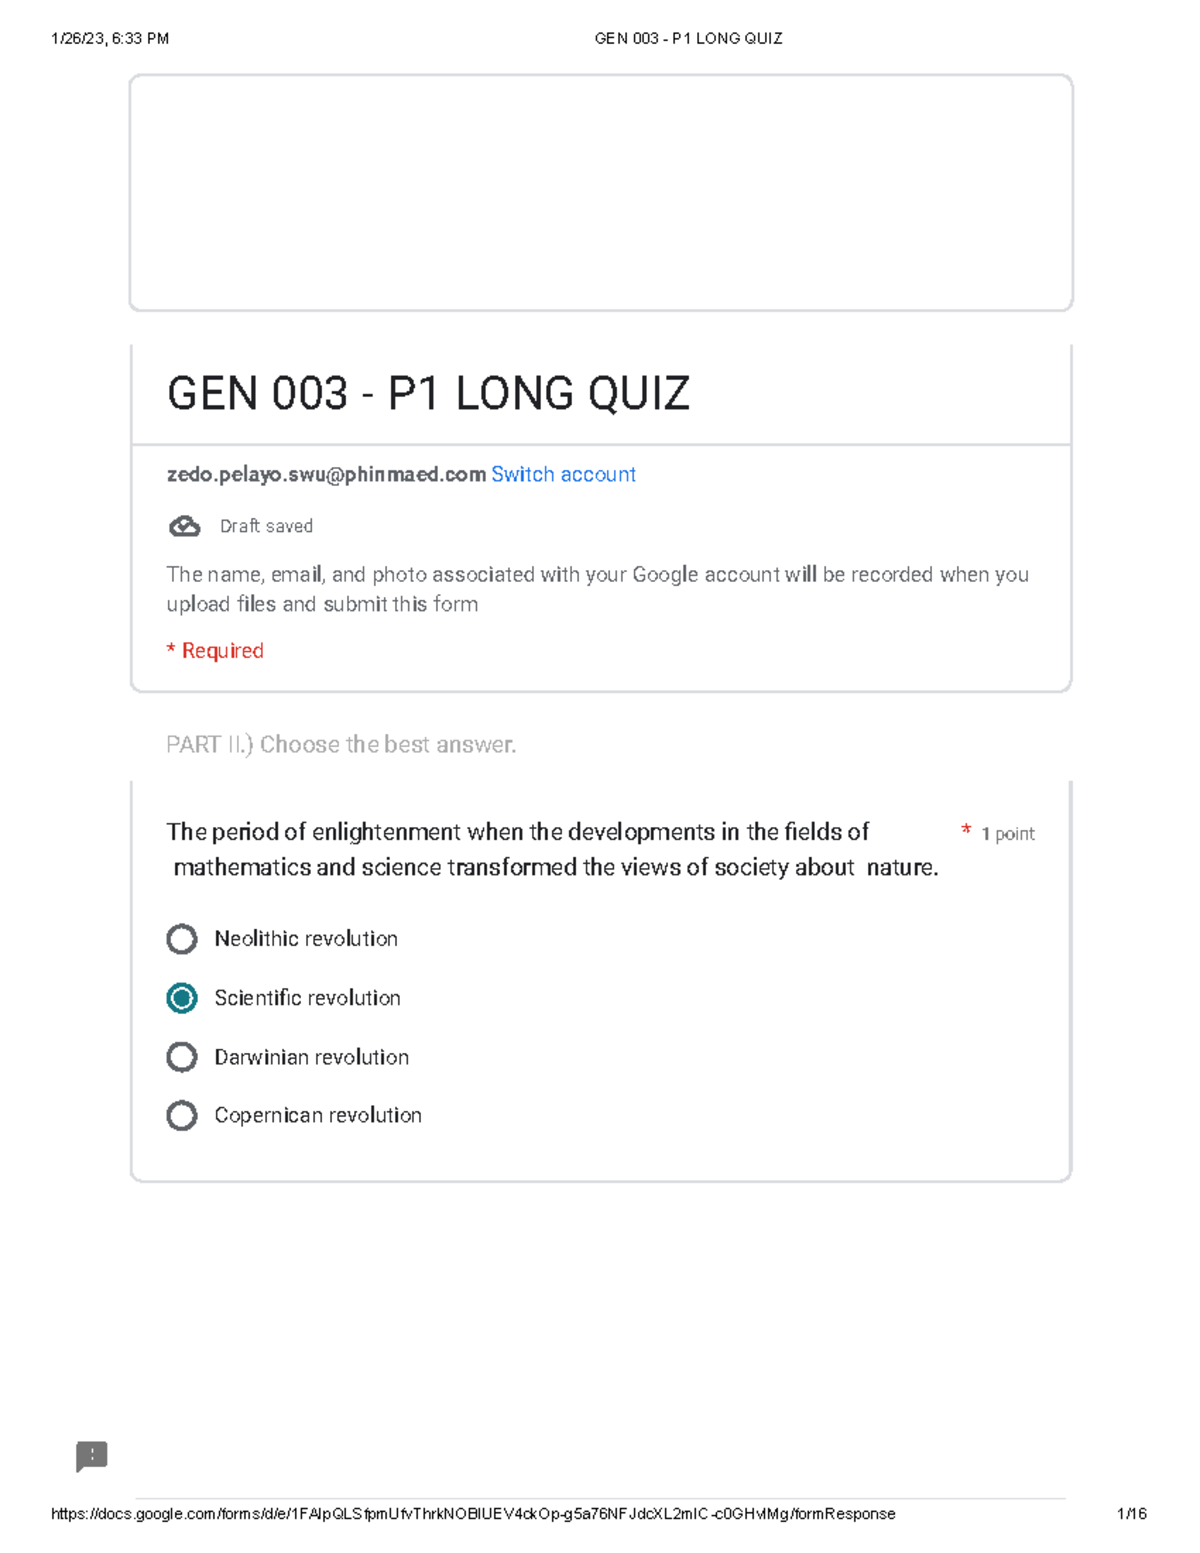1200x1553 pixels.
Task: Select the Neolithic revolution radio button
Action: pyautogui.click(x=181, y=939)
